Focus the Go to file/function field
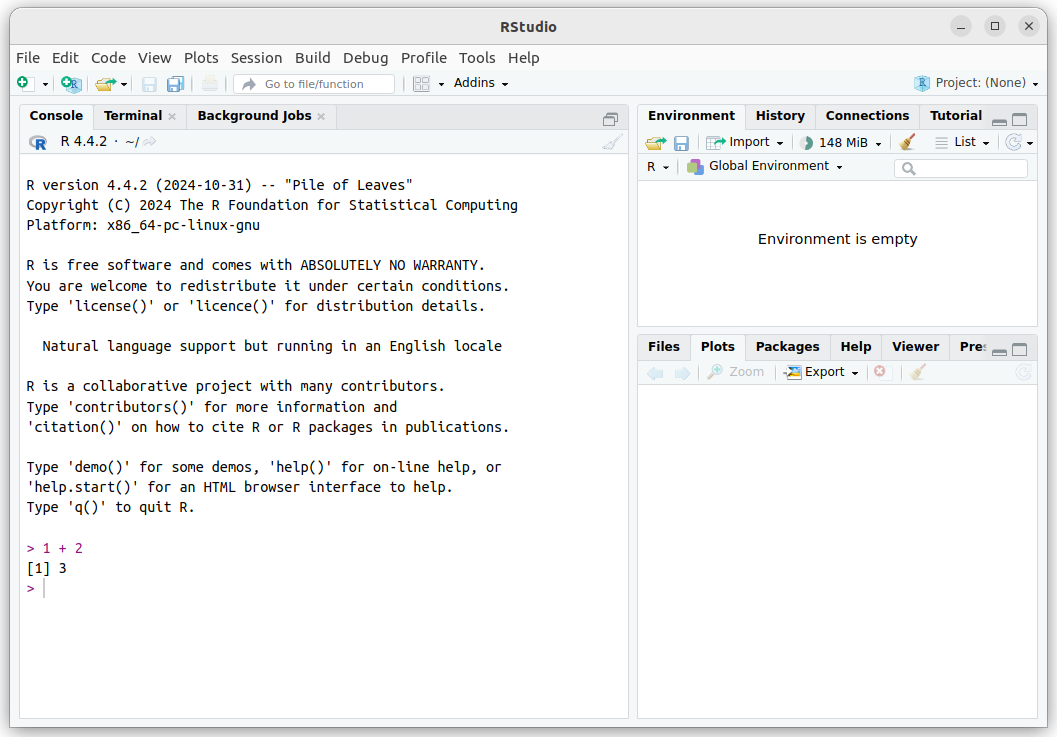Screen dimensions: 1057x737 click(314, 84)
